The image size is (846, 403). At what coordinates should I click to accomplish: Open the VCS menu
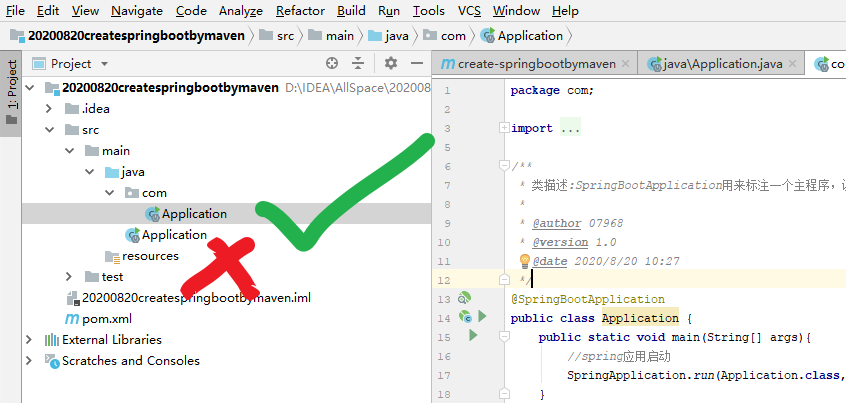tap(469, 11)
